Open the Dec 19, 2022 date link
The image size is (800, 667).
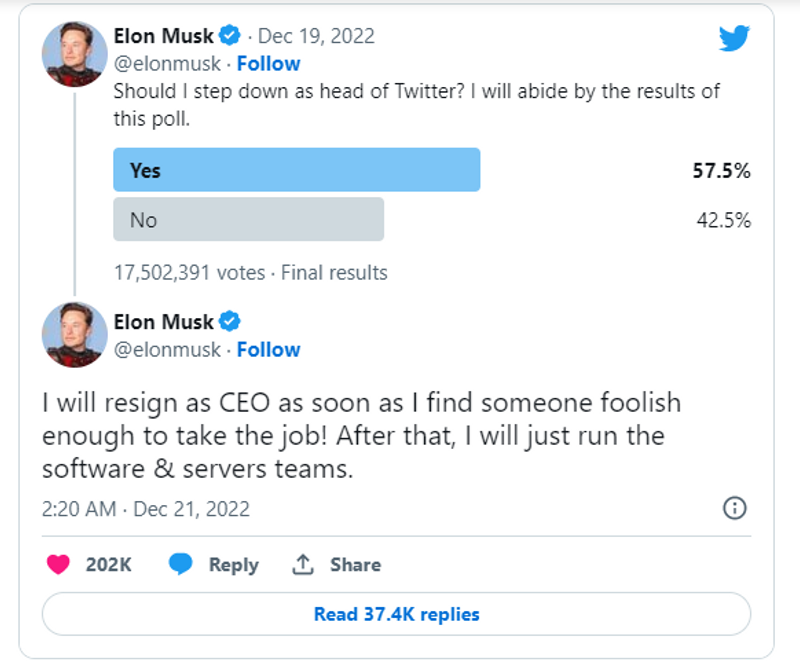tap(316, 37)
